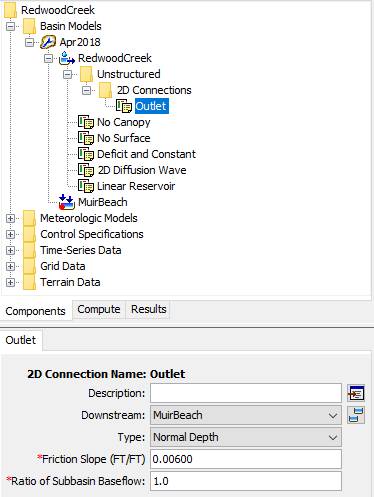Screen dimensions: 374x497
Task: Click the Grid Data folder icon
Action: (x=29, y=266)
